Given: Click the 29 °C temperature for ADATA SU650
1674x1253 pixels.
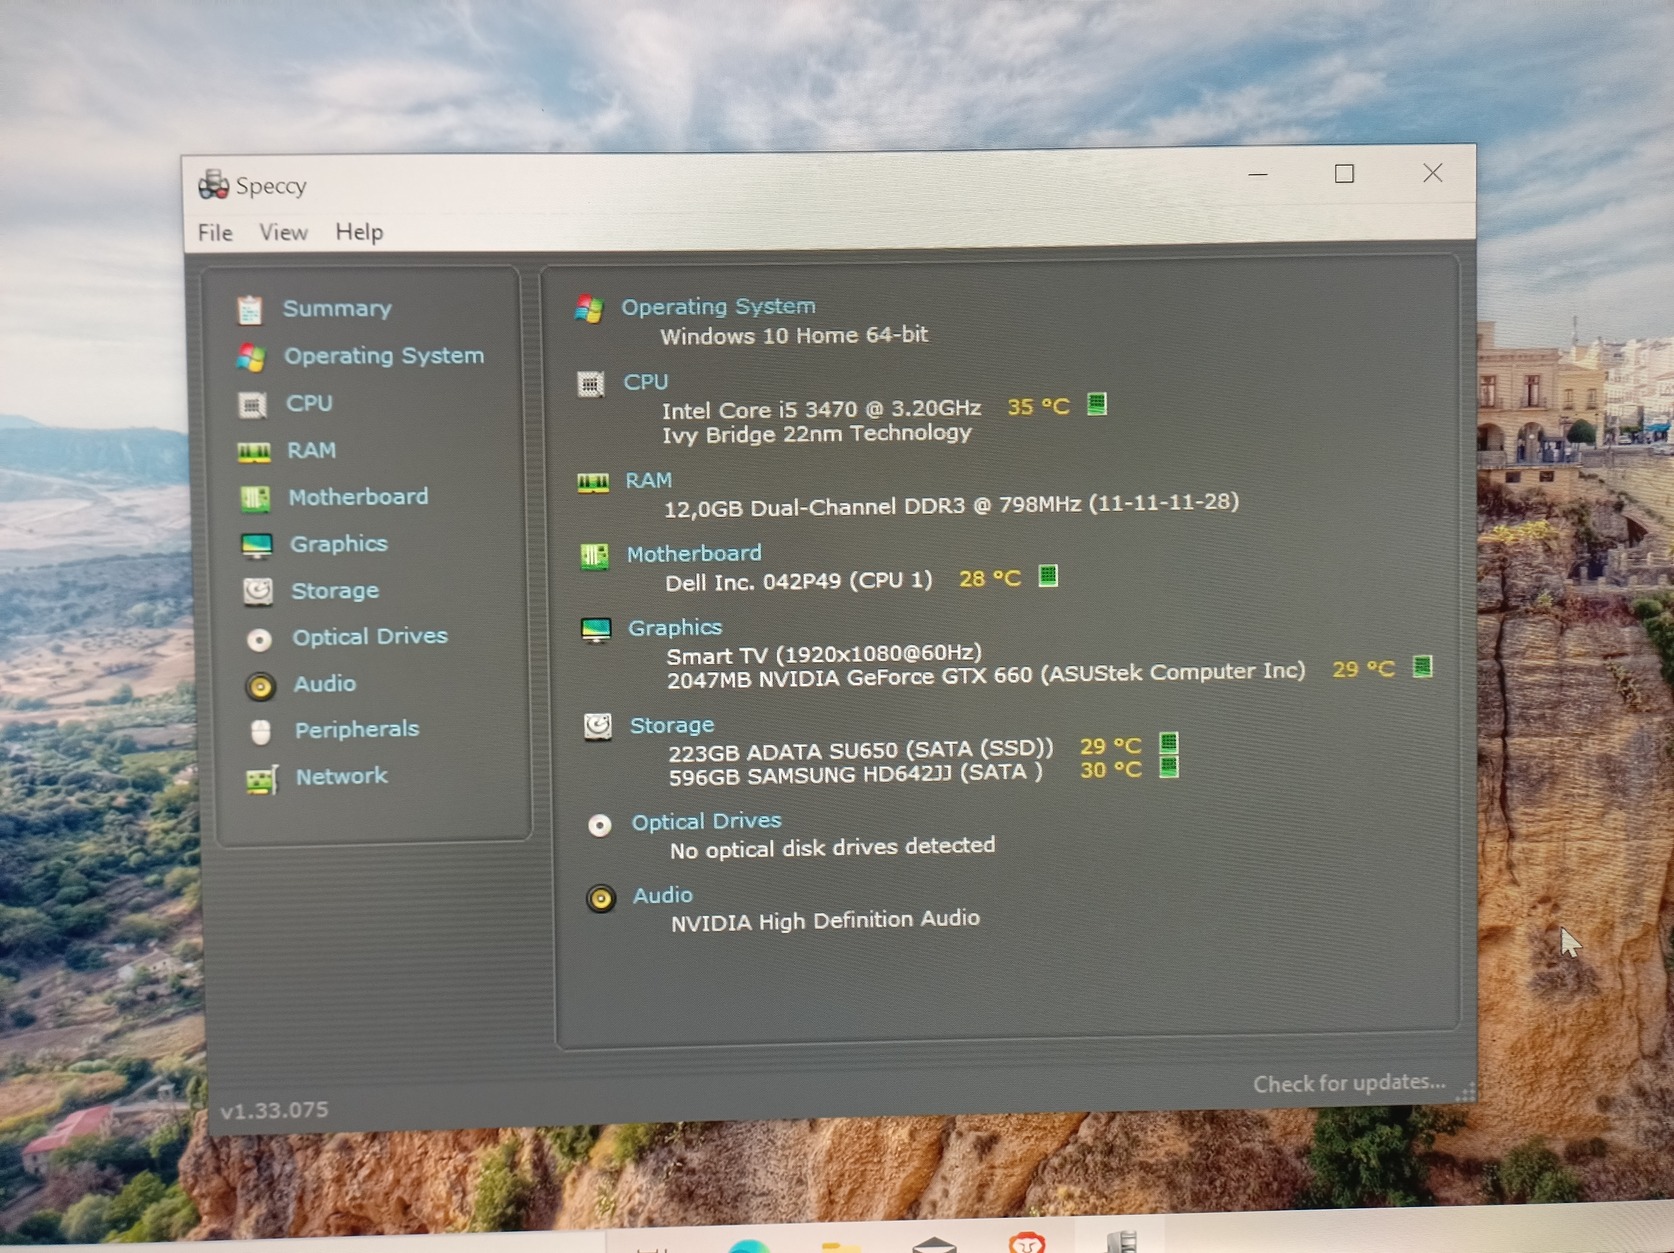Looking at the screenshot, I should (x=1110, y=745).
